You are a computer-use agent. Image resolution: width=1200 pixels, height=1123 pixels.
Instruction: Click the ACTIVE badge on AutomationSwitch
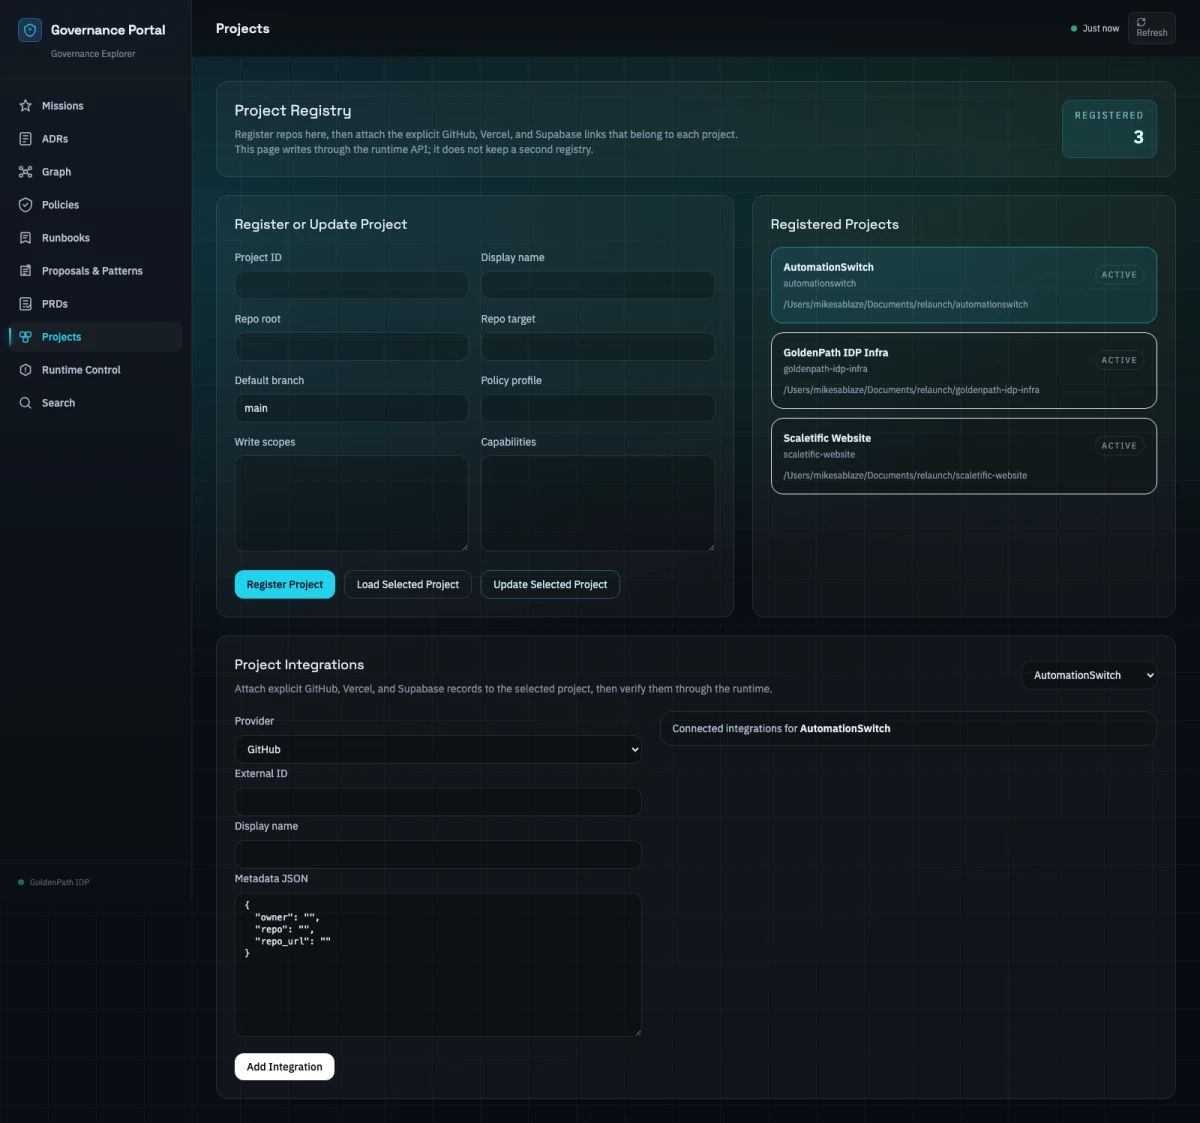1119,274
